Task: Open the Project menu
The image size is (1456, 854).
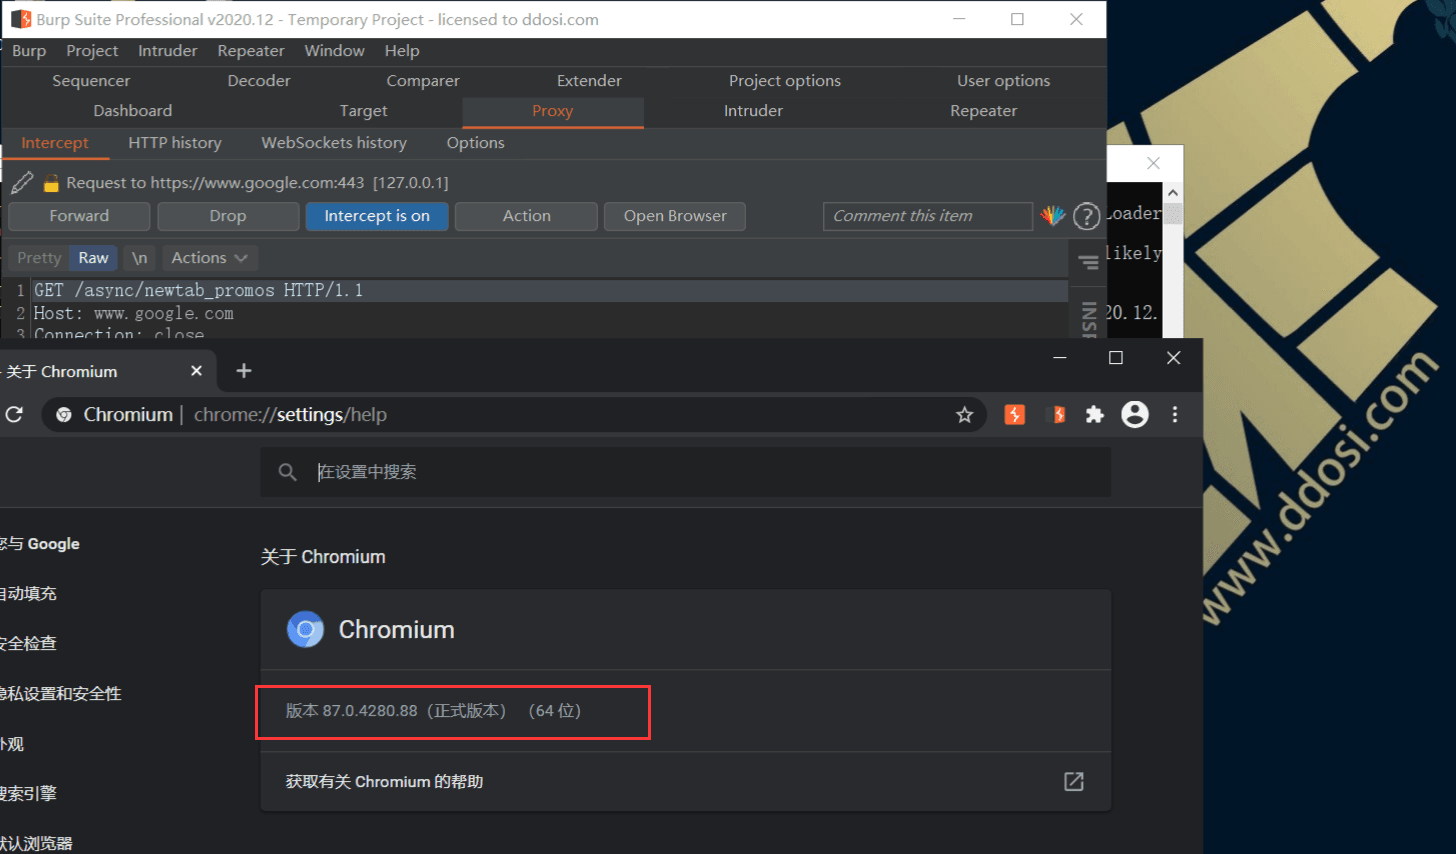Action: 92,51
